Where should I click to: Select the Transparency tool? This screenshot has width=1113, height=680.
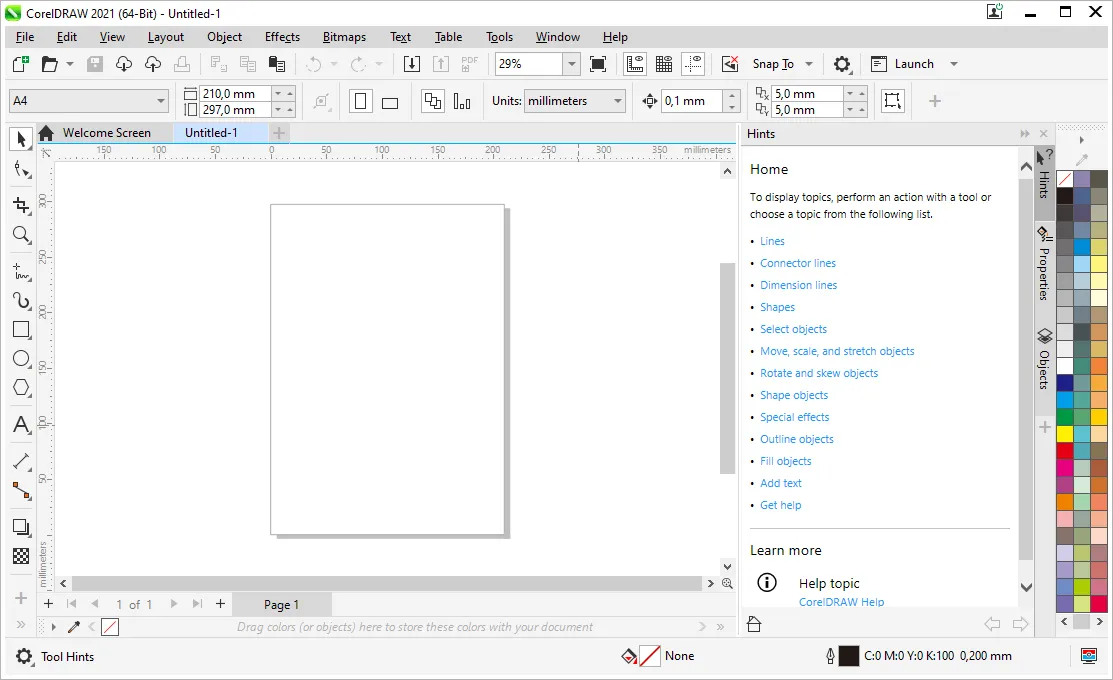[x=21, y=557]
